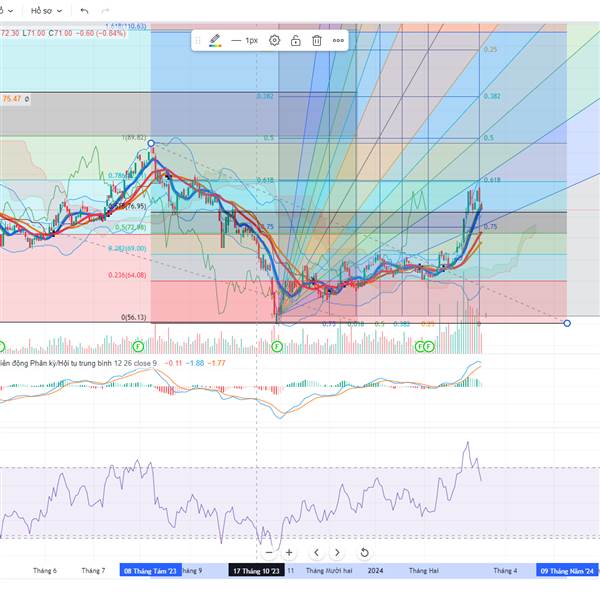The height and width of the screenshot is (600, 600).
Task: Click the greyed redo arrow in top toolbar
Action: [105, 11]
